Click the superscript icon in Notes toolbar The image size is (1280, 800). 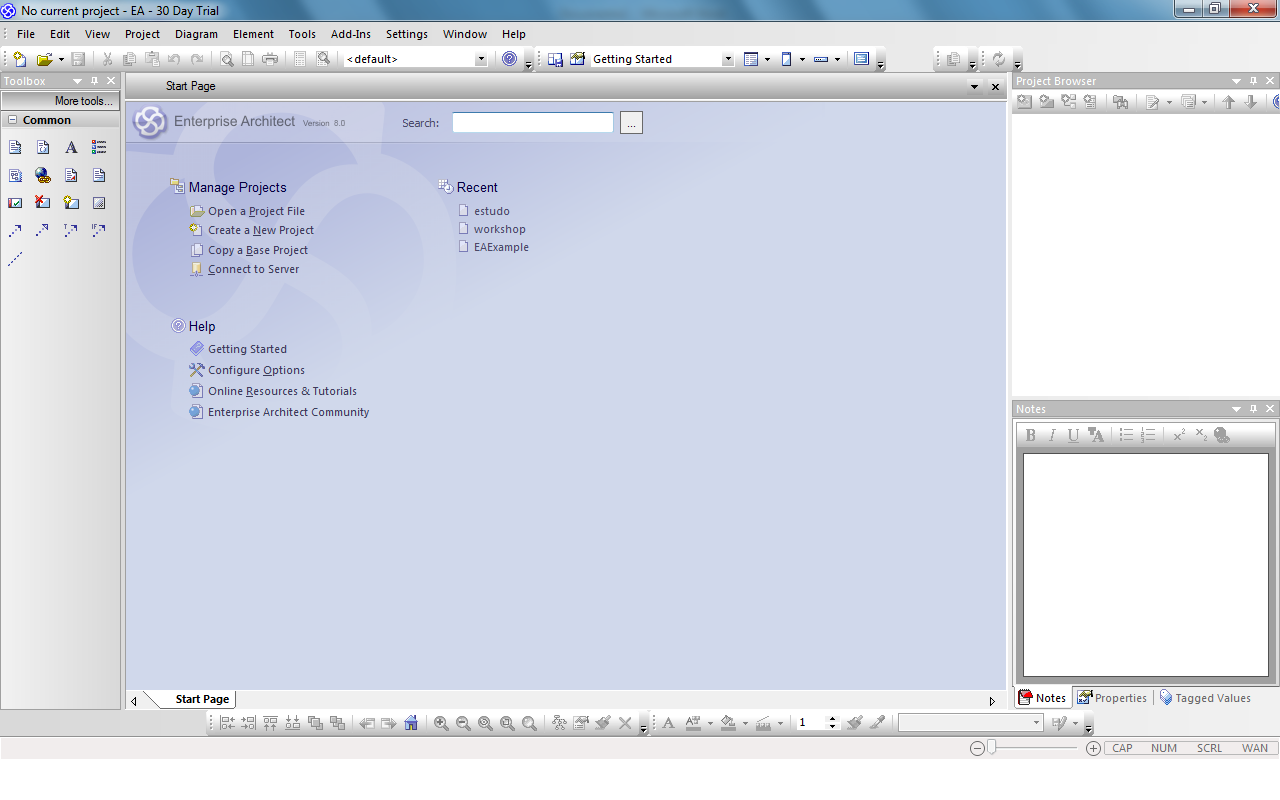(x=1179, y=435)
